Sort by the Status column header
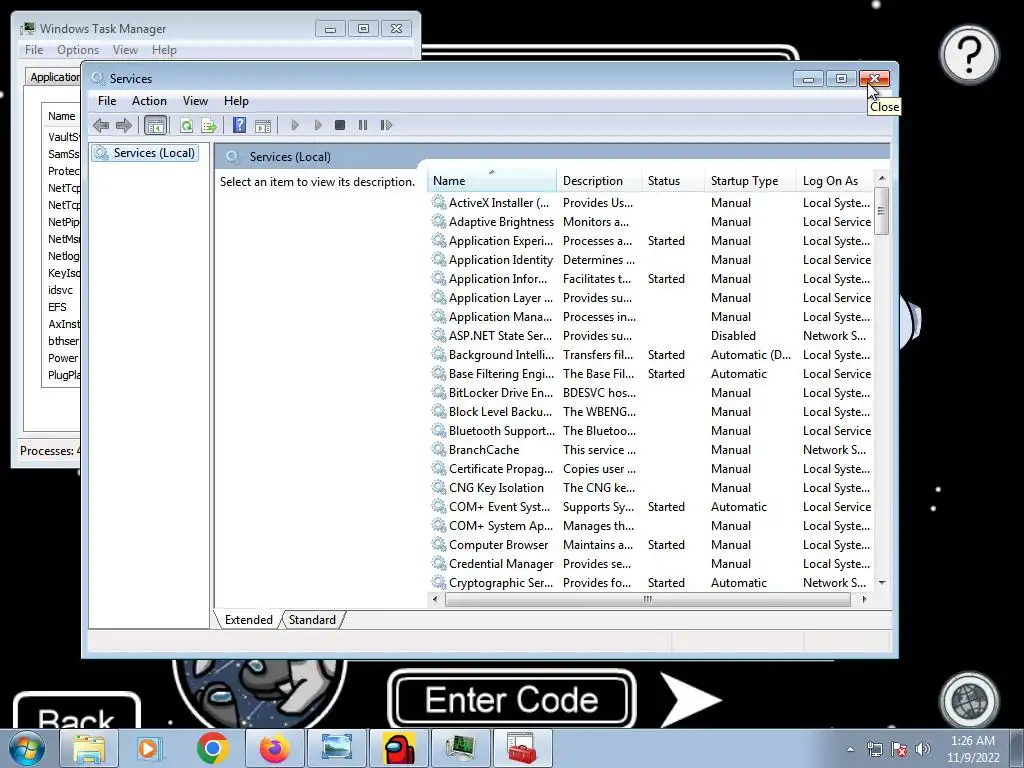 tap(673, 181)
